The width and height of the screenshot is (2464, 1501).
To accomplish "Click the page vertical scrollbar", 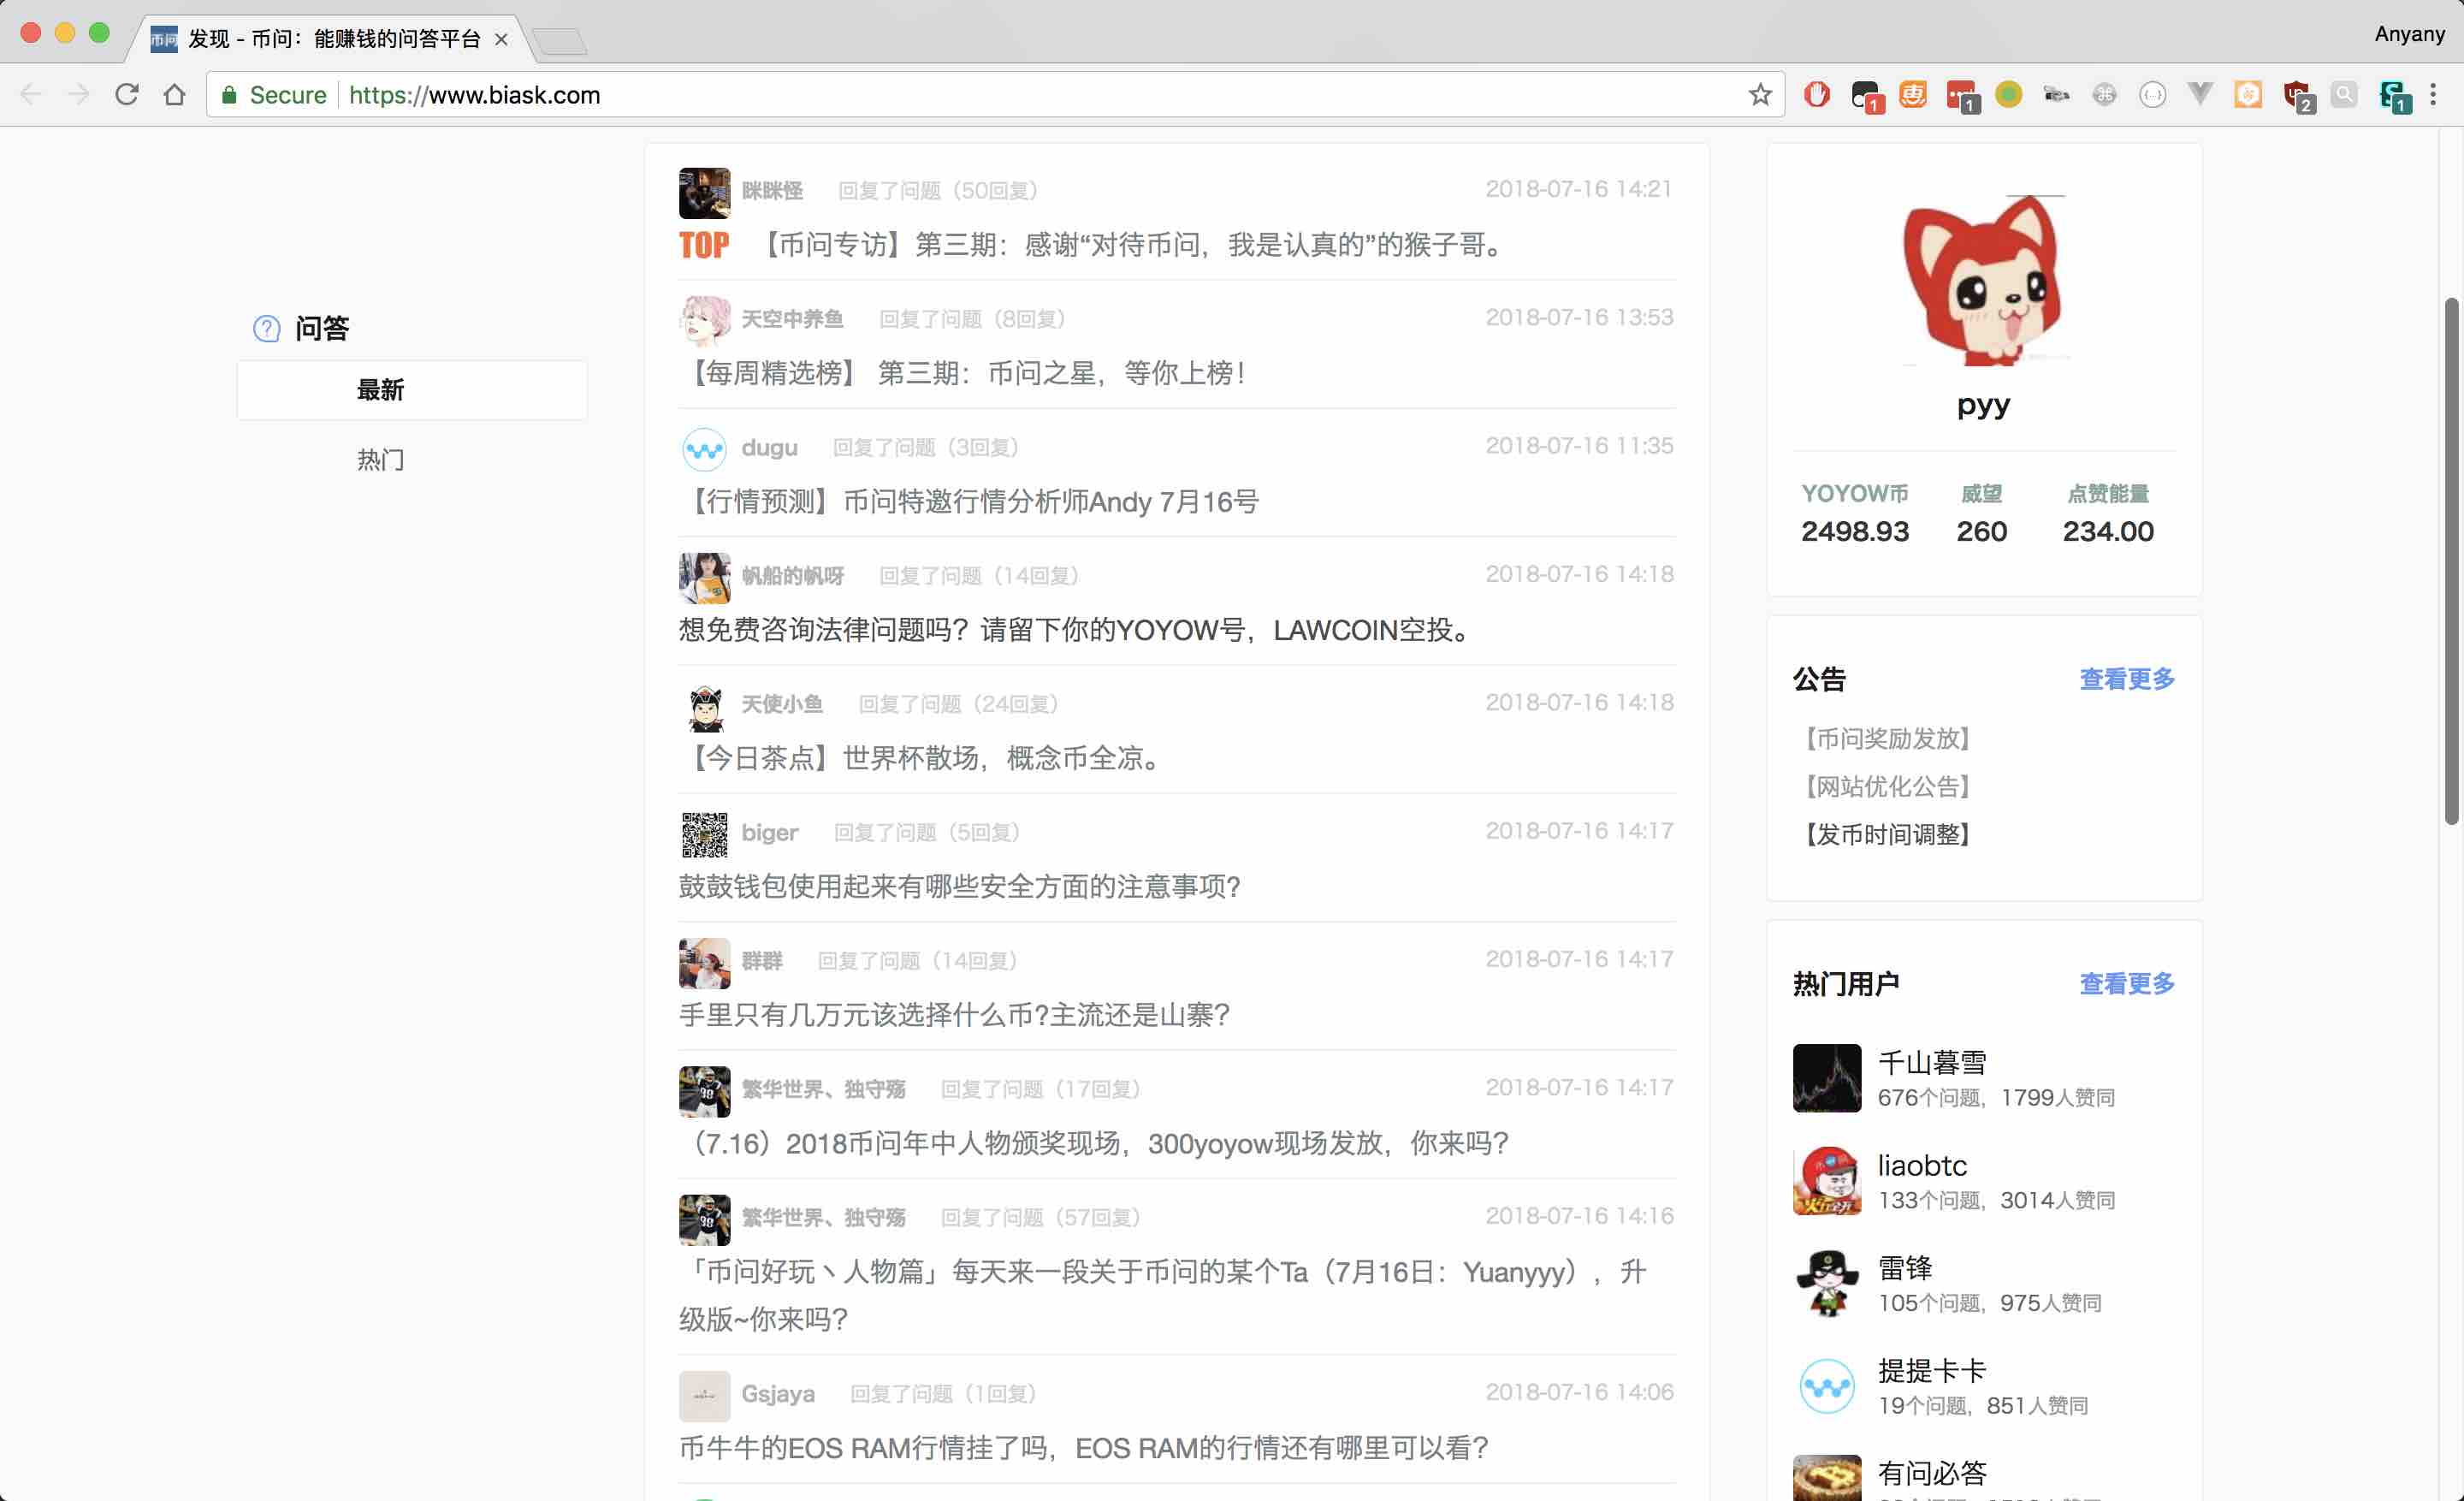I will pyautogui.click(x=2451, y=560).
